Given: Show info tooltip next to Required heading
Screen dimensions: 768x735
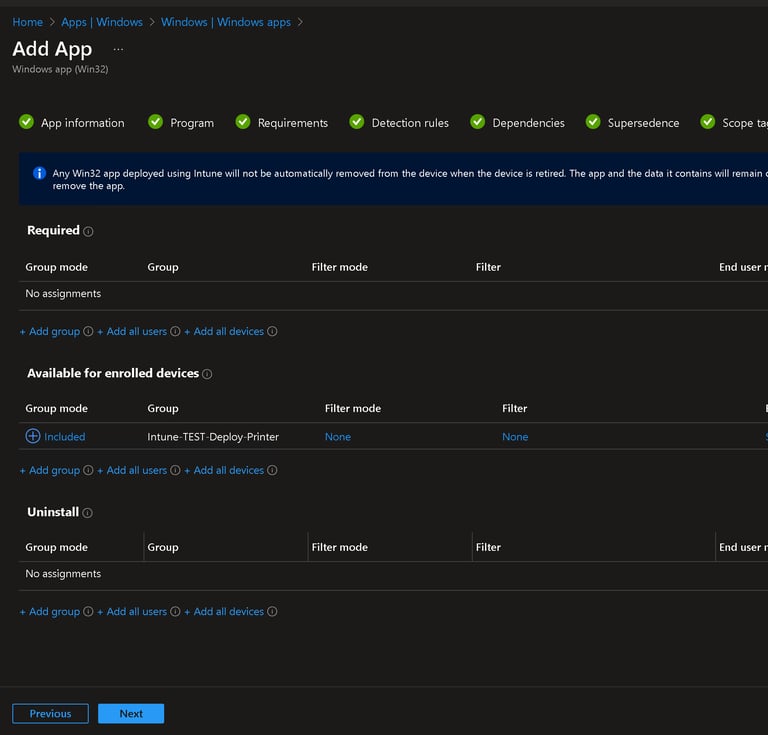Looking at the screenshot, I should coord(88,231).
